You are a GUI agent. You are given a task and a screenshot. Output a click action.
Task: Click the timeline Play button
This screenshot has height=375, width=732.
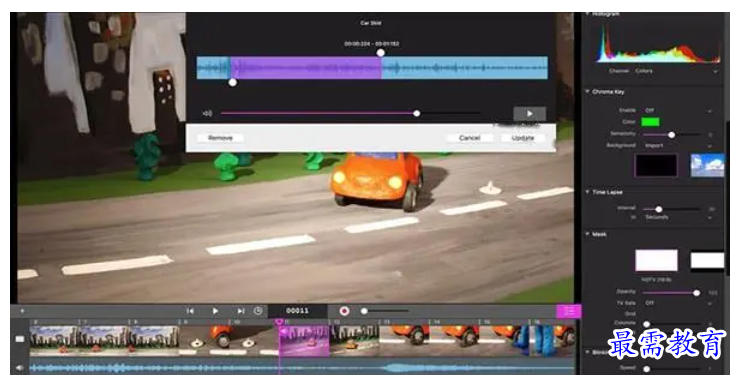[x=215, y=311]
